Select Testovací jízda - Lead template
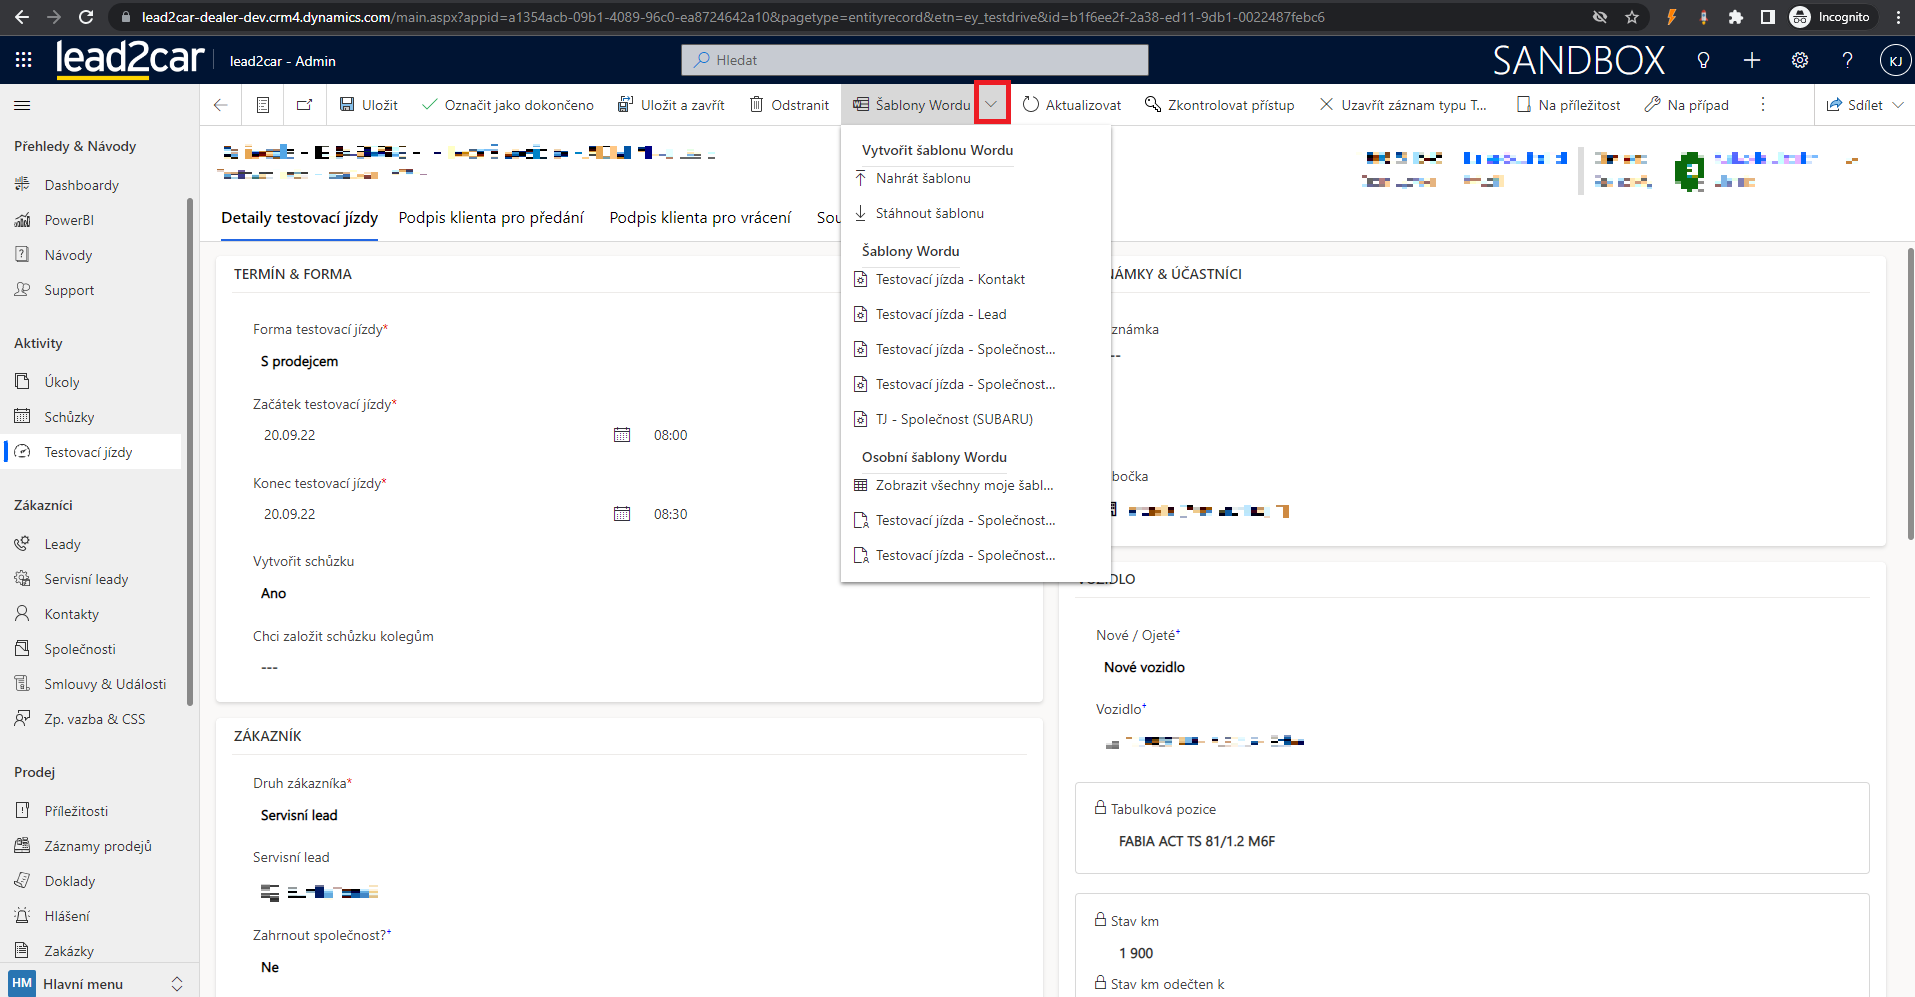1915x997 pixels. click(940, 314)
